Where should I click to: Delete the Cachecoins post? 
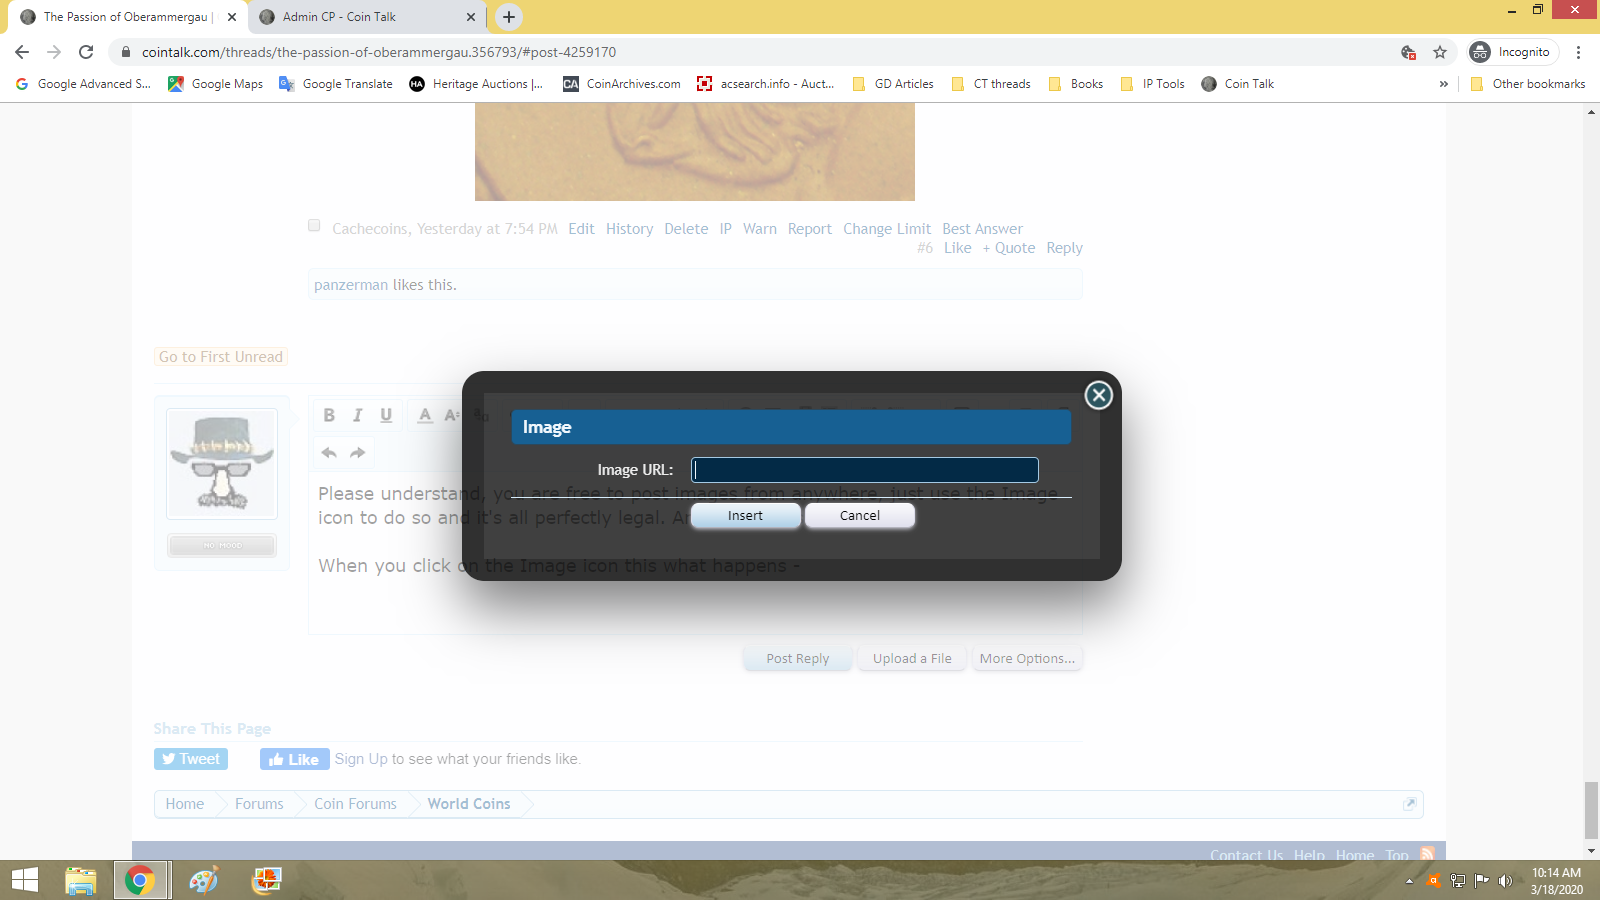pos(686,229)
